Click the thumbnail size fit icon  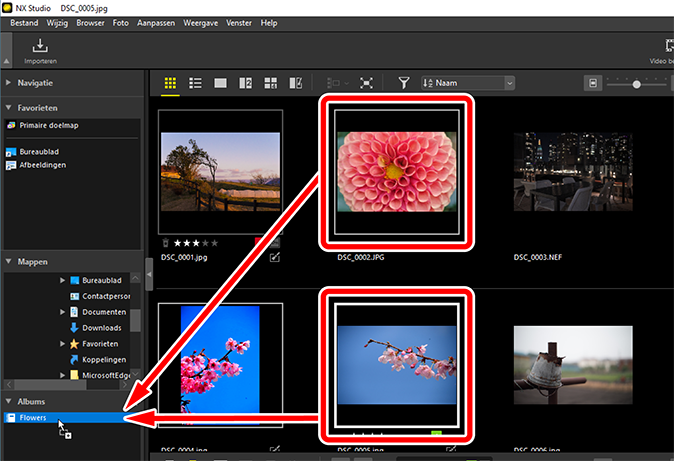click(593, 83)
